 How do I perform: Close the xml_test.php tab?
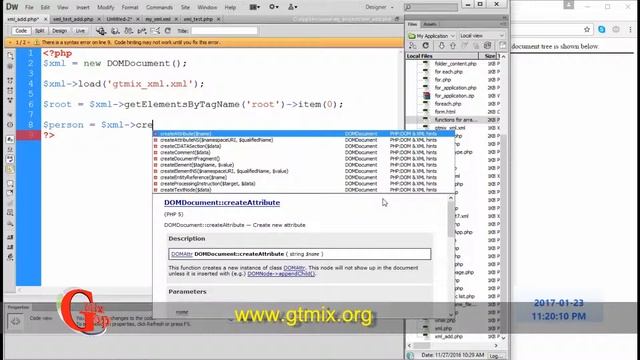click(x=218, y=19)
